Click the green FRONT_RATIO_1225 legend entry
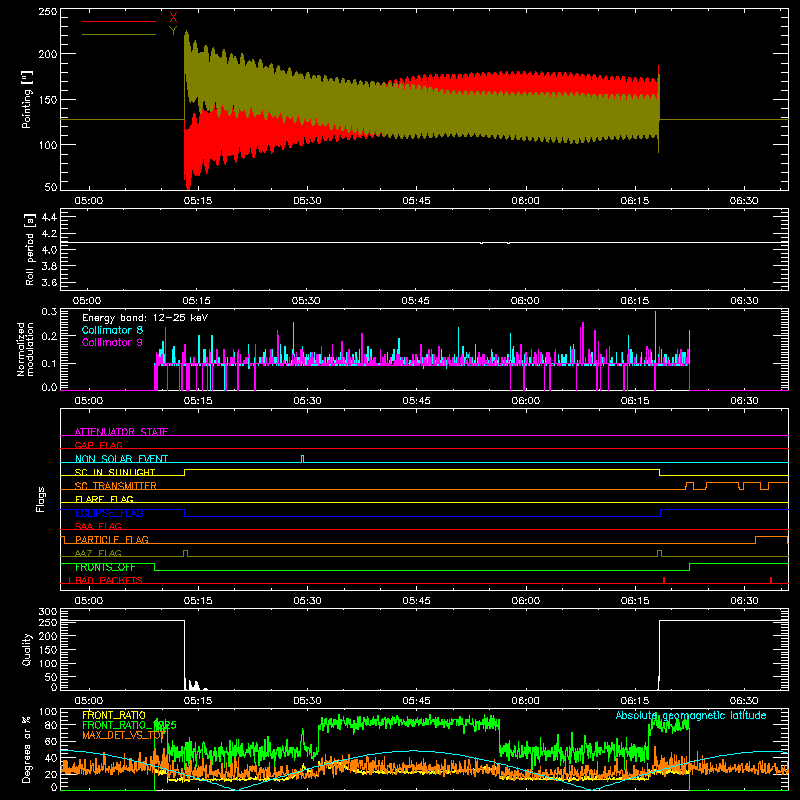This screenshot has width=800, height=800. (x=129, y=725)
